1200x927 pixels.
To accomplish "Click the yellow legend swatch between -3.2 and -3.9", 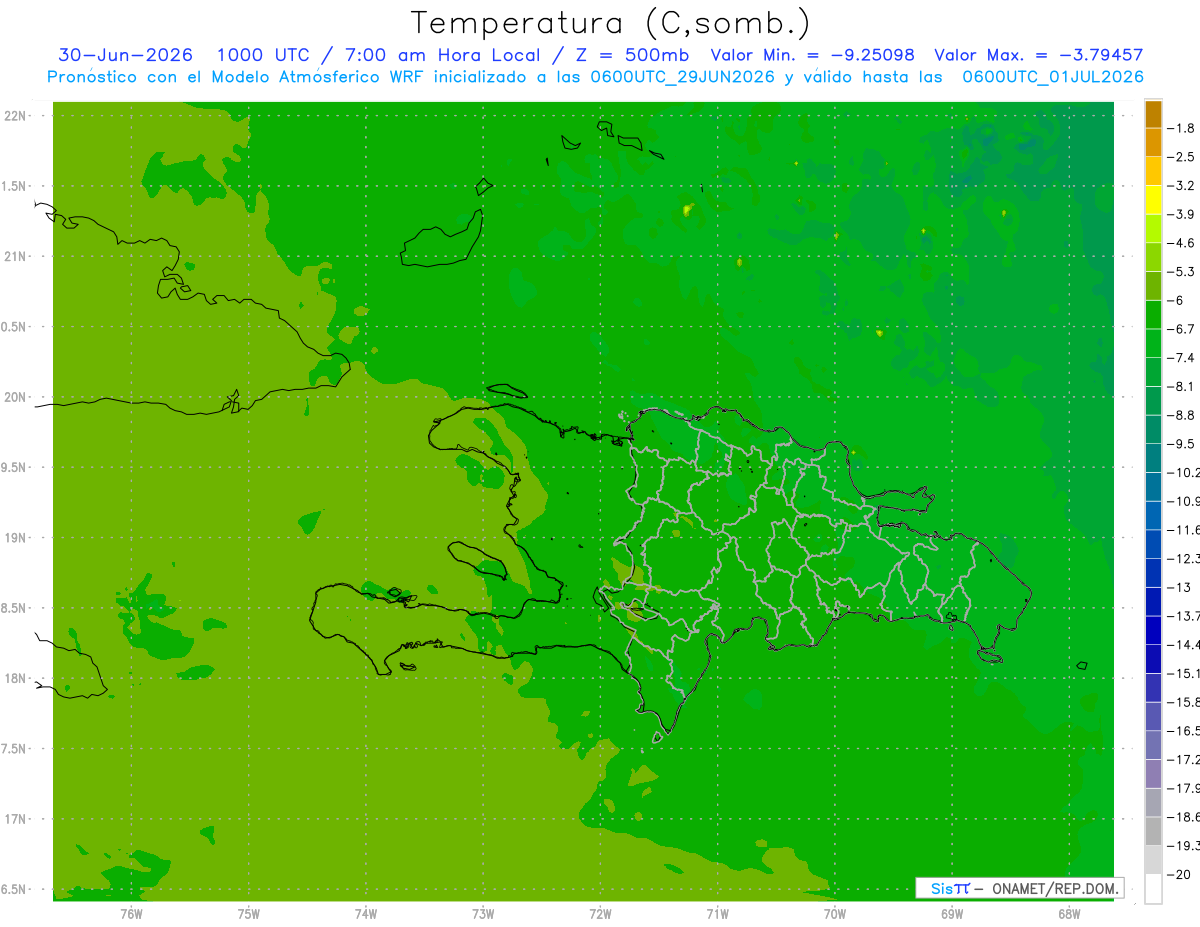I will (1153, 200).
